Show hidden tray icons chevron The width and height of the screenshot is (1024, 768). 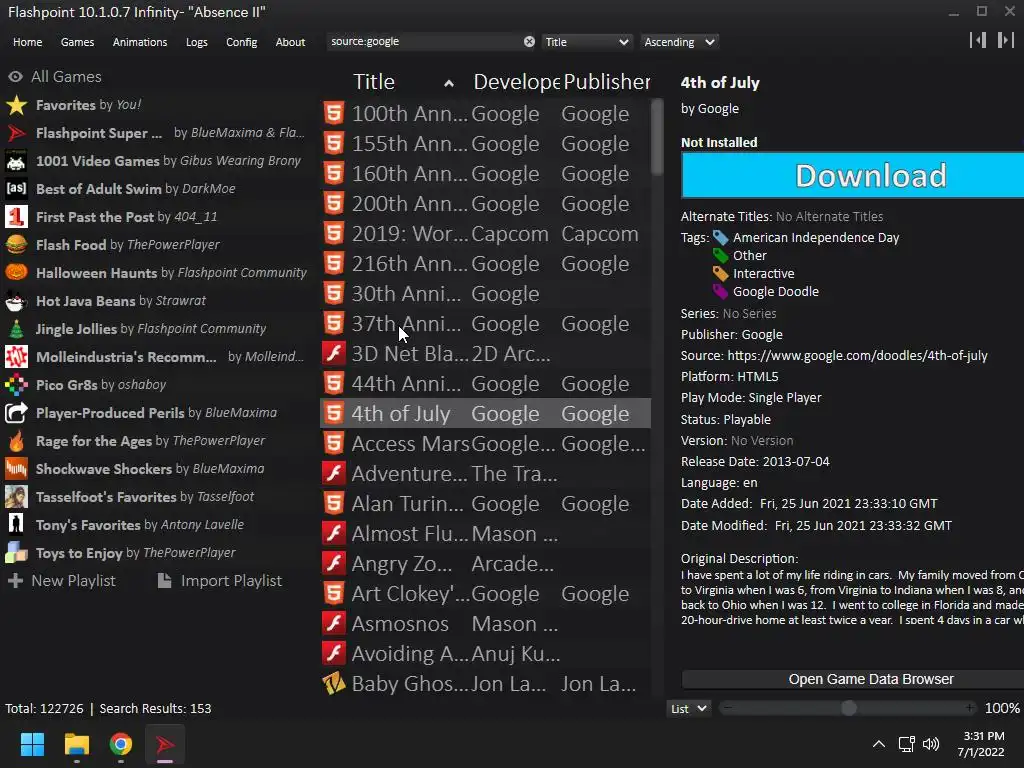tap(879, 744)
